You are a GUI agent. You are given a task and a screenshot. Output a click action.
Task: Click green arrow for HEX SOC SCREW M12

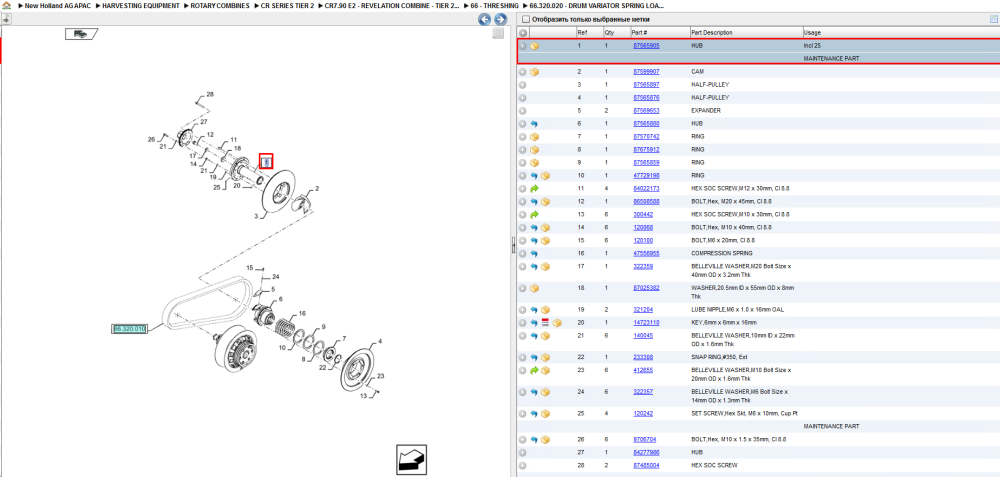point(534,189)
